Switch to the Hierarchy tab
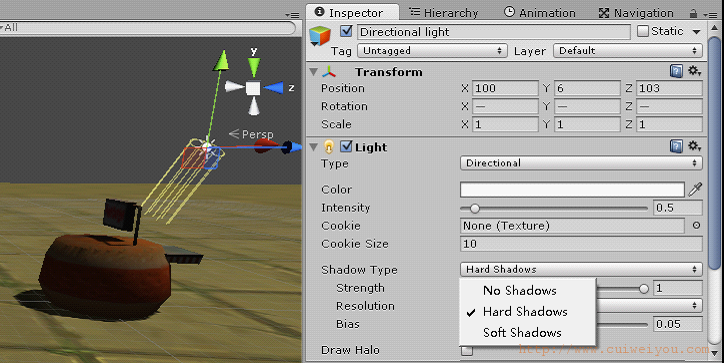Screen dimensions: 724x363 click(444, 13)
